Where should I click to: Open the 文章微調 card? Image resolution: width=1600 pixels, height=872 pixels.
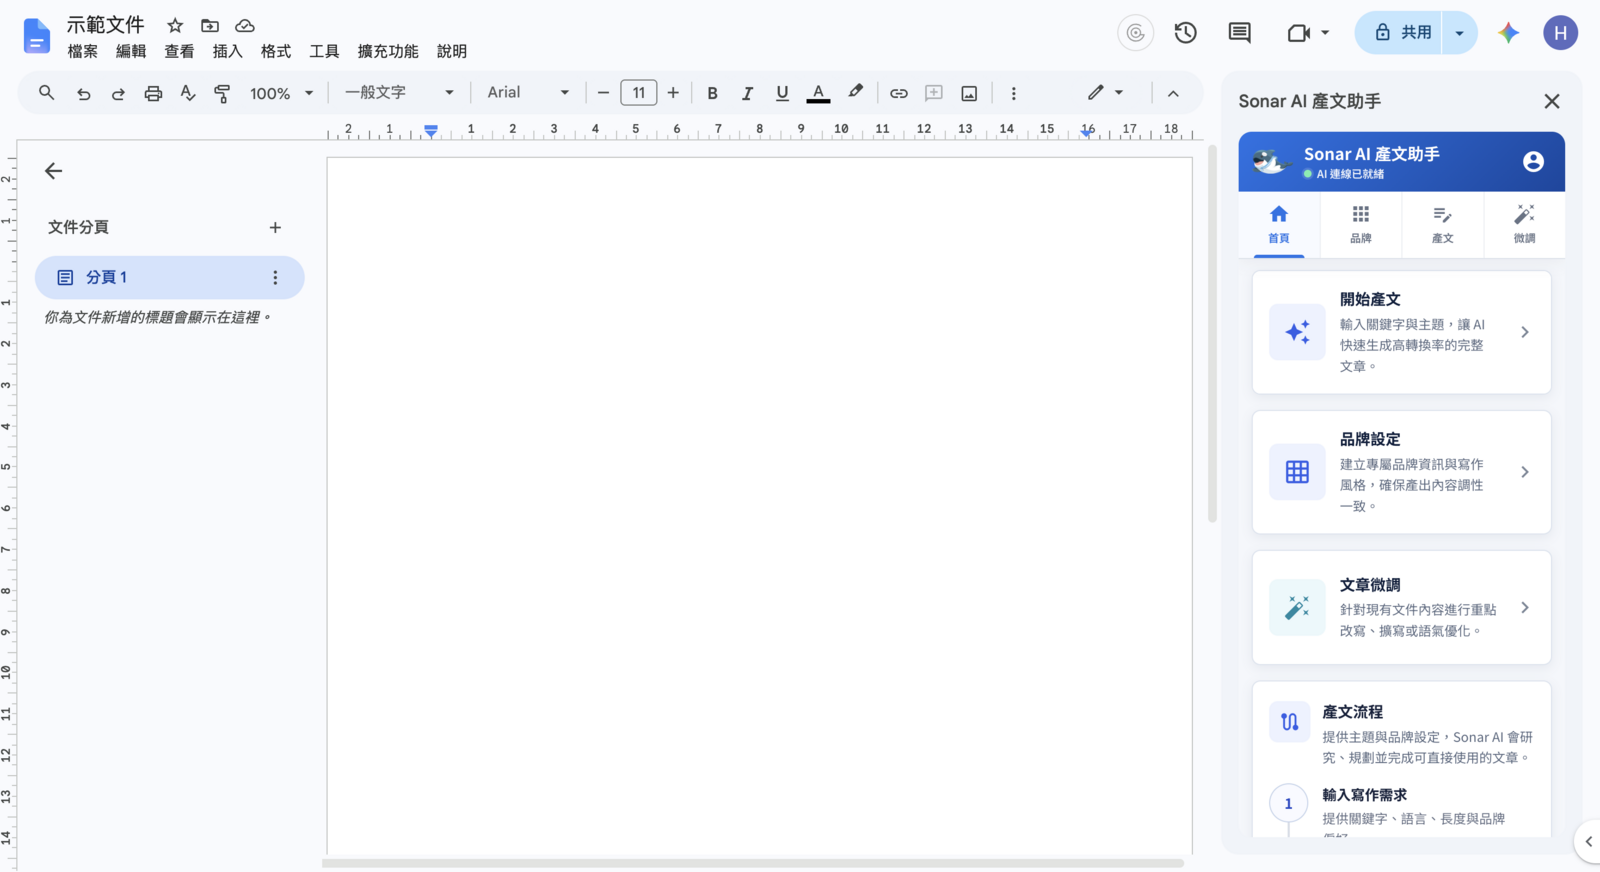1401,608
